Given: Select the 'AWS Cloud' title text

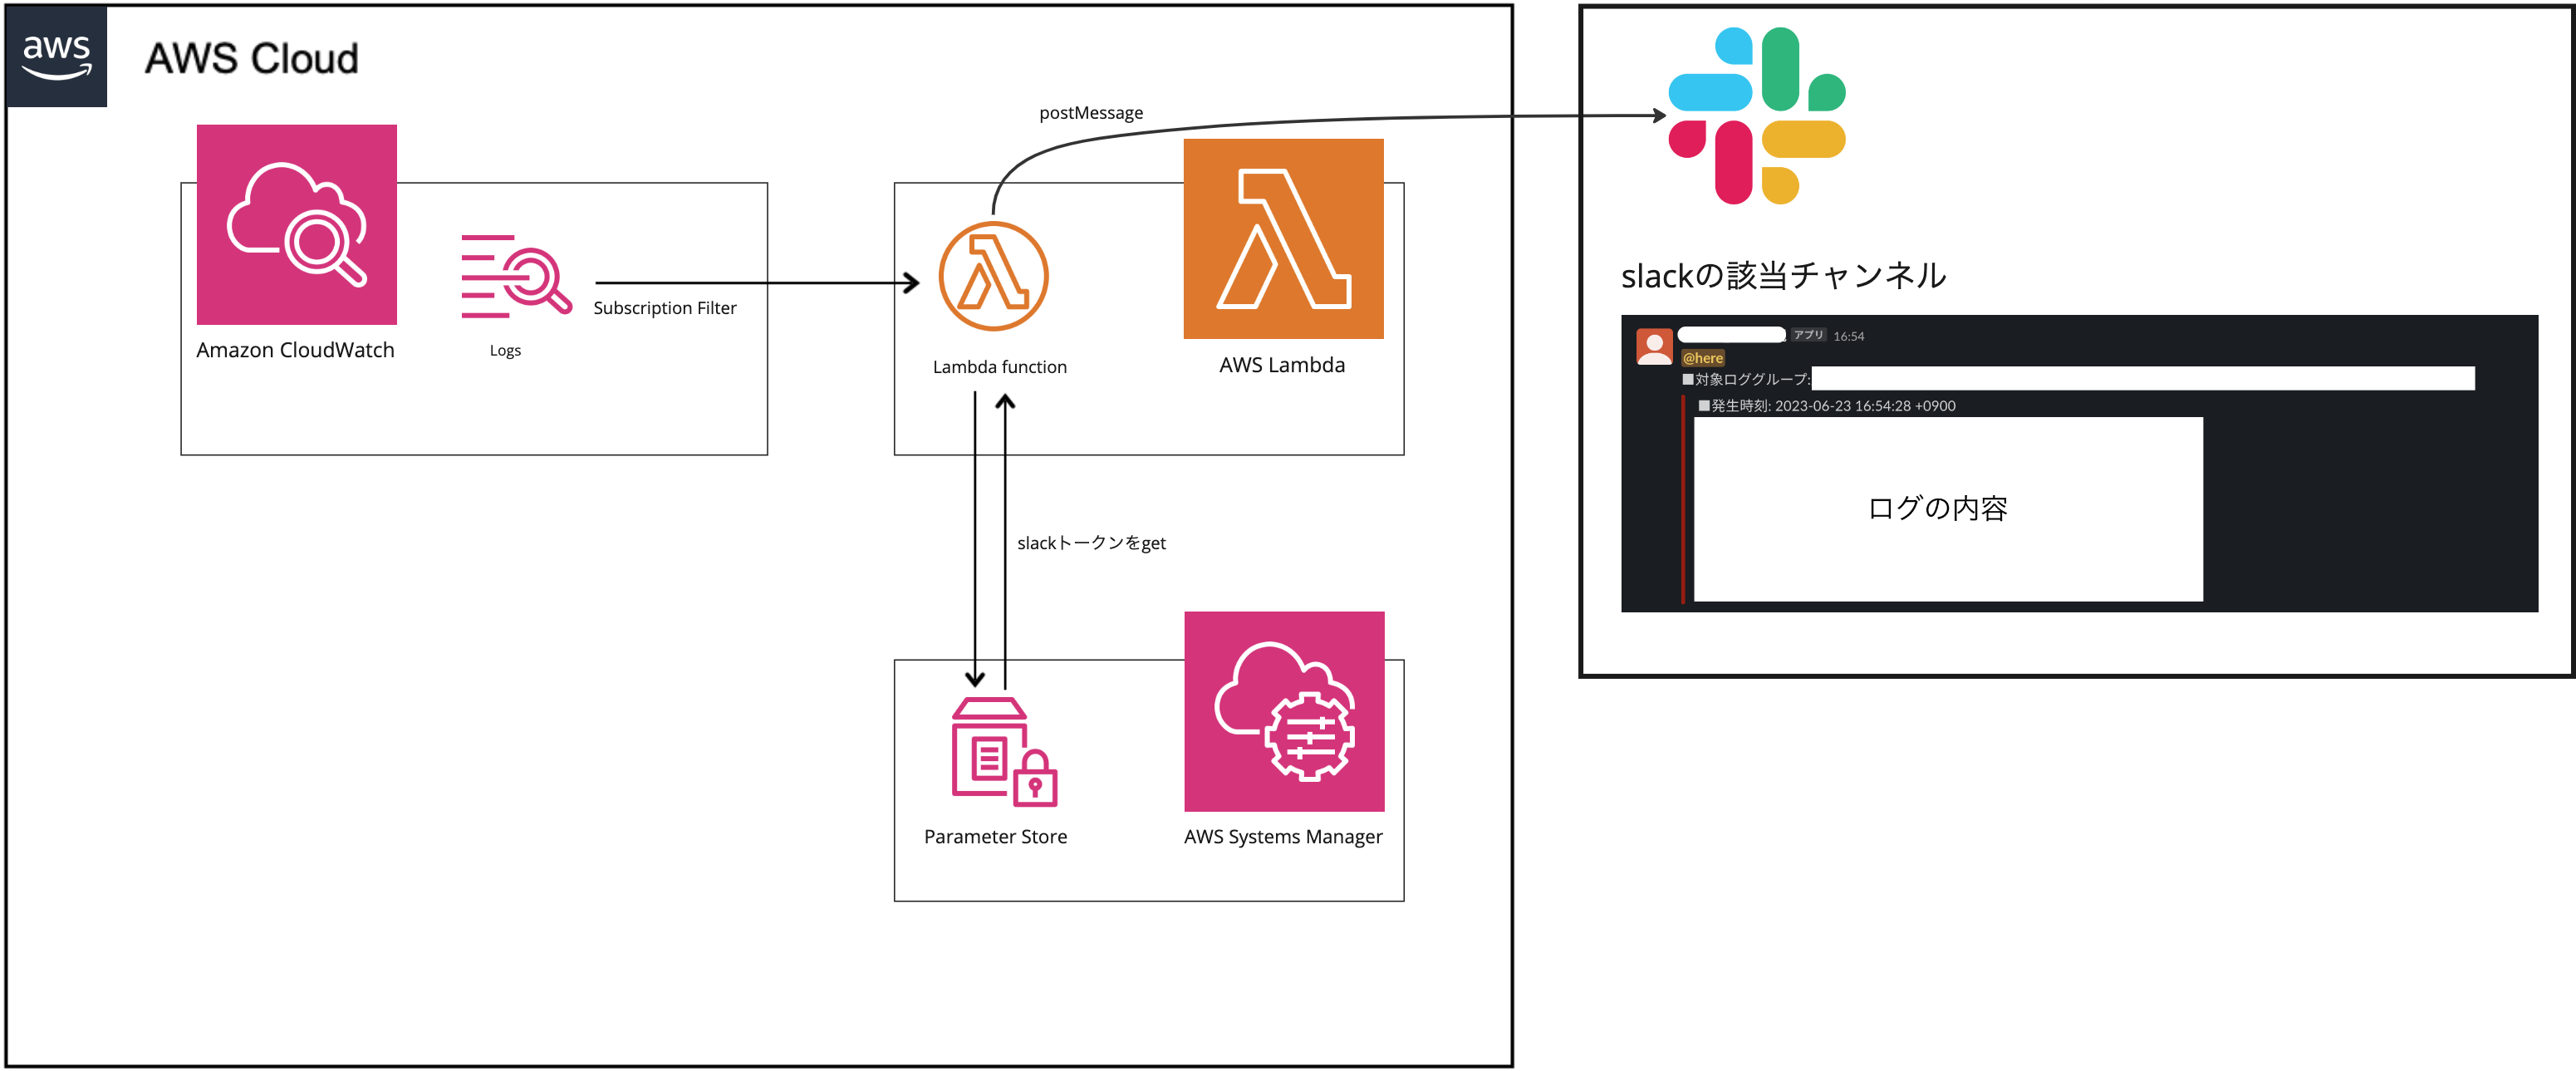Looking at the screenshot, I should 251,59.
